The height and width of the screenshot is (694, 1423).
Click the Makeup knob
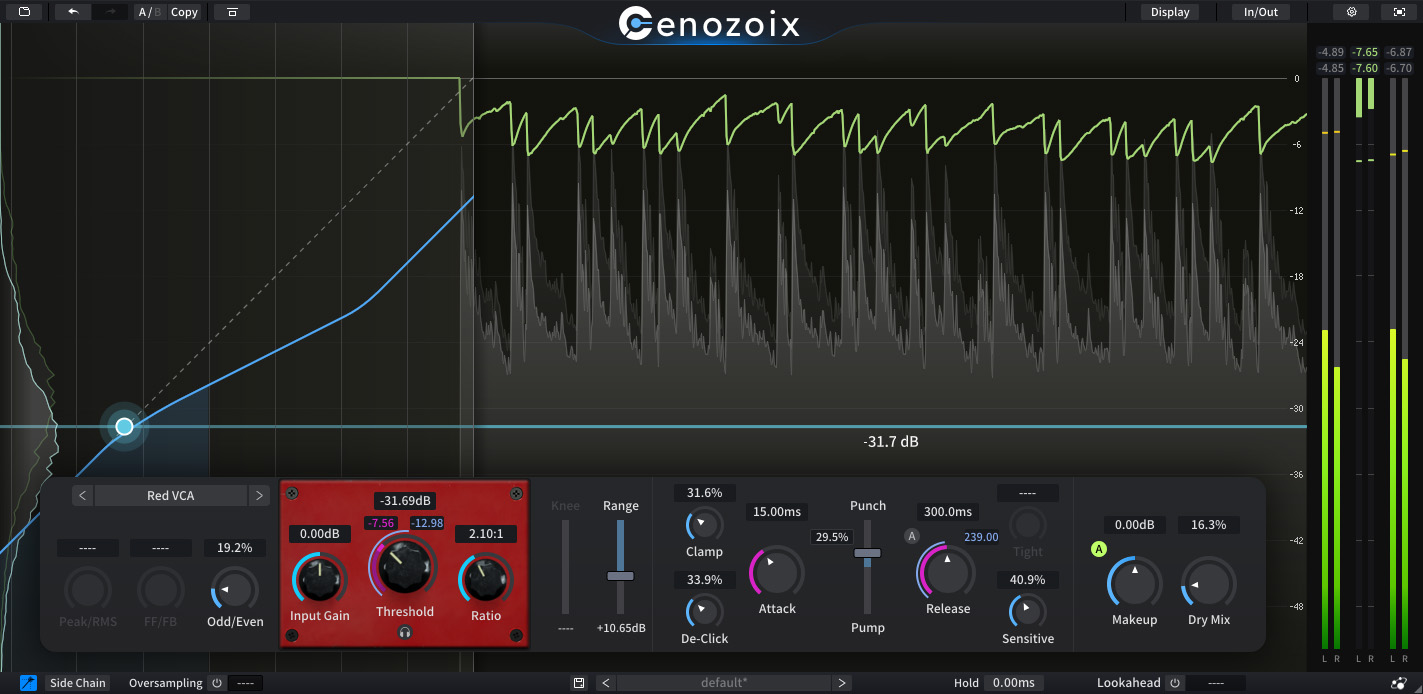(1135, 582)
